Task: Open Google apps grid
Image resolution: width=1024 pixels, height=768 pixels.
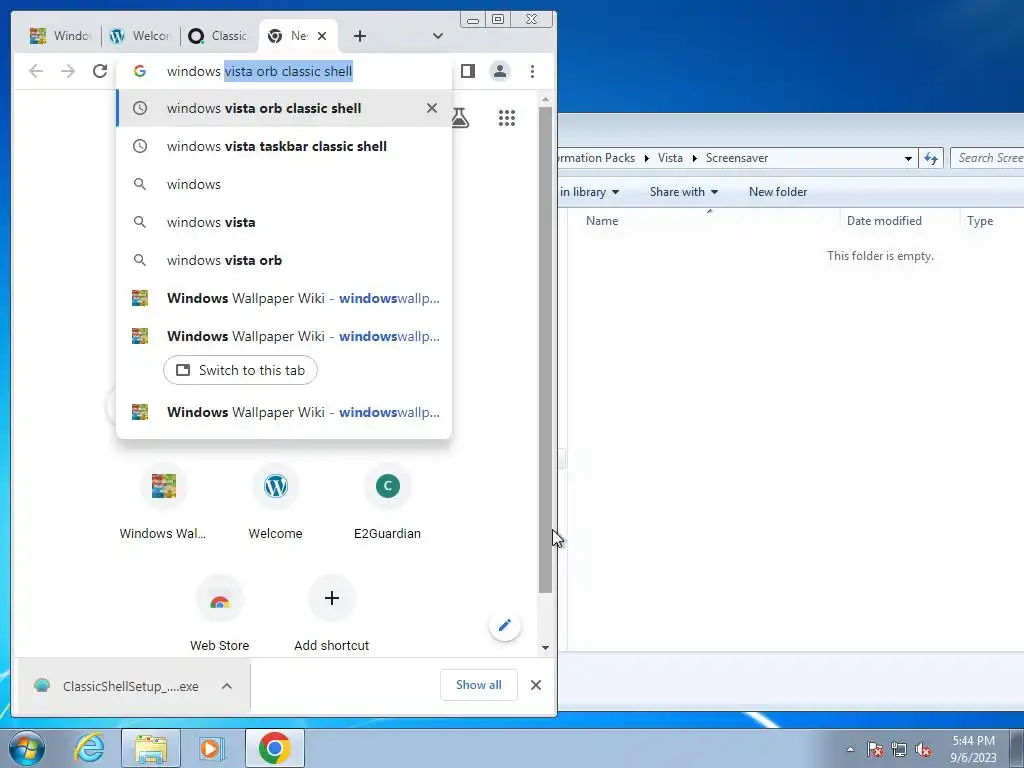Action: [507, 118]
